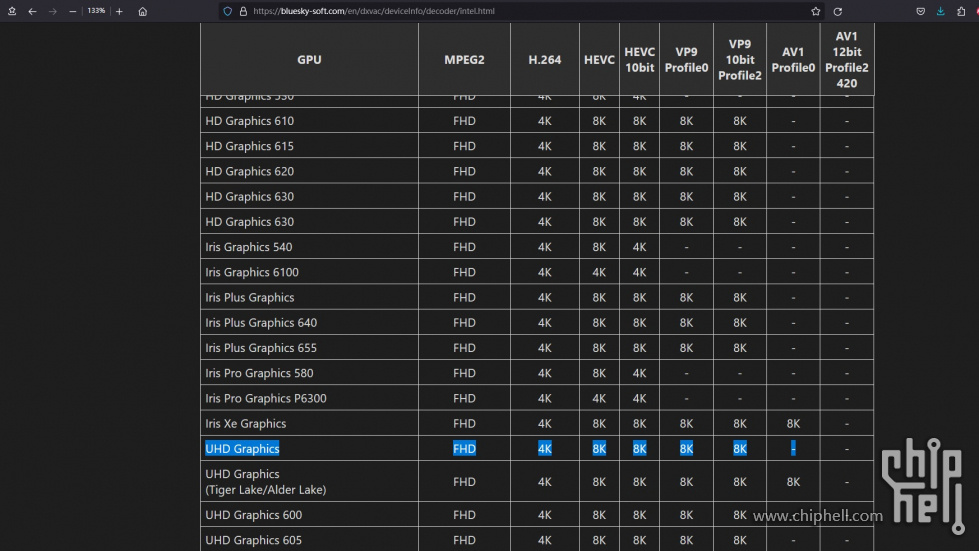Select the HD Graphics 620 row name
The width and height of the screenshot is (979, 551).
pyautogui.click(x=250, y=171)
